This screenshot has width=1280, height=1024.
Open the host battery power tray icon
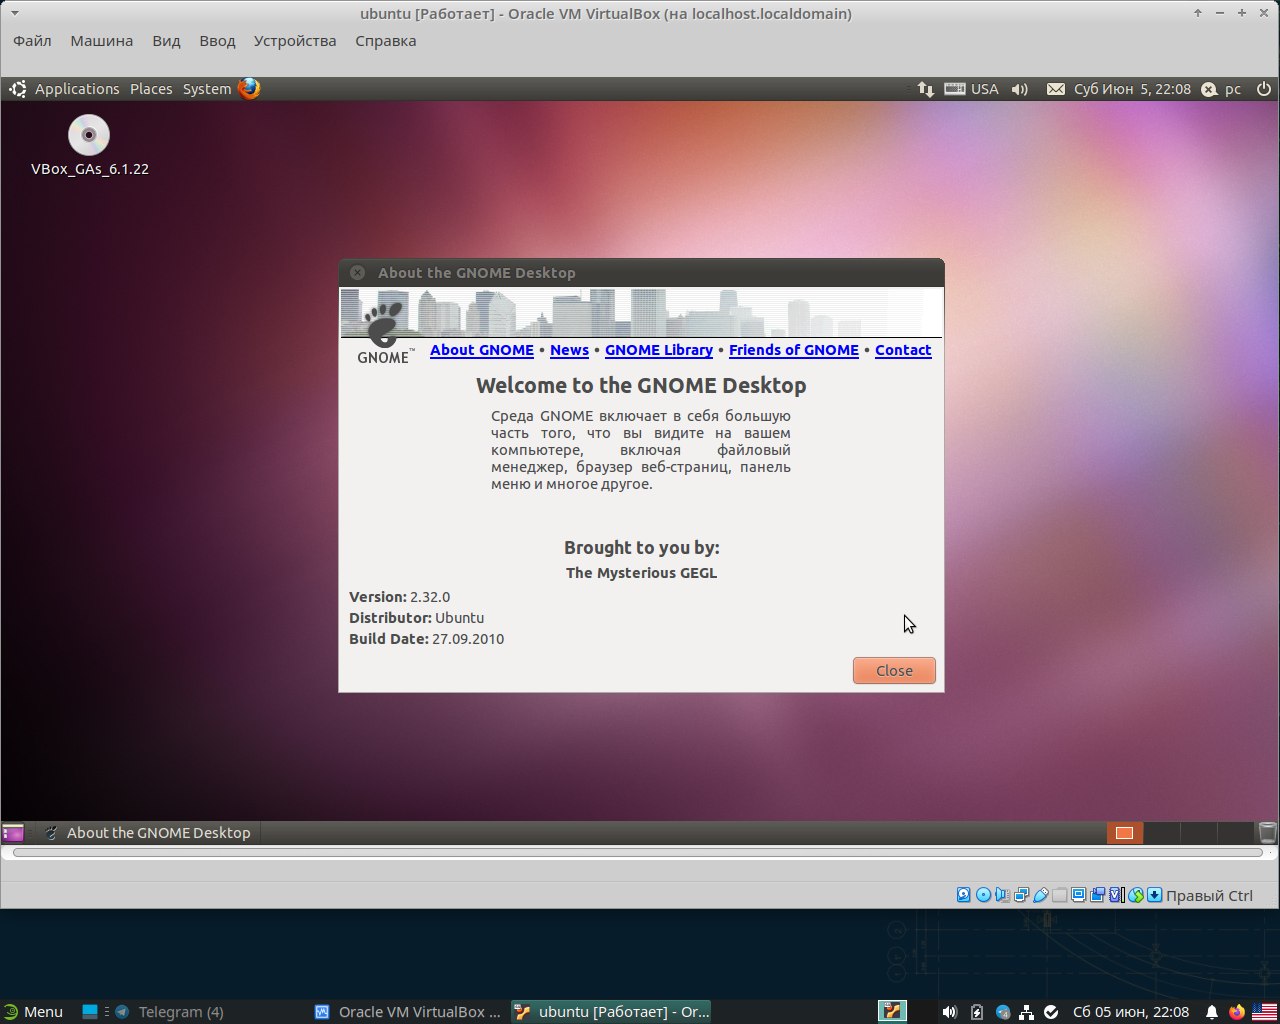point(977,1012)
